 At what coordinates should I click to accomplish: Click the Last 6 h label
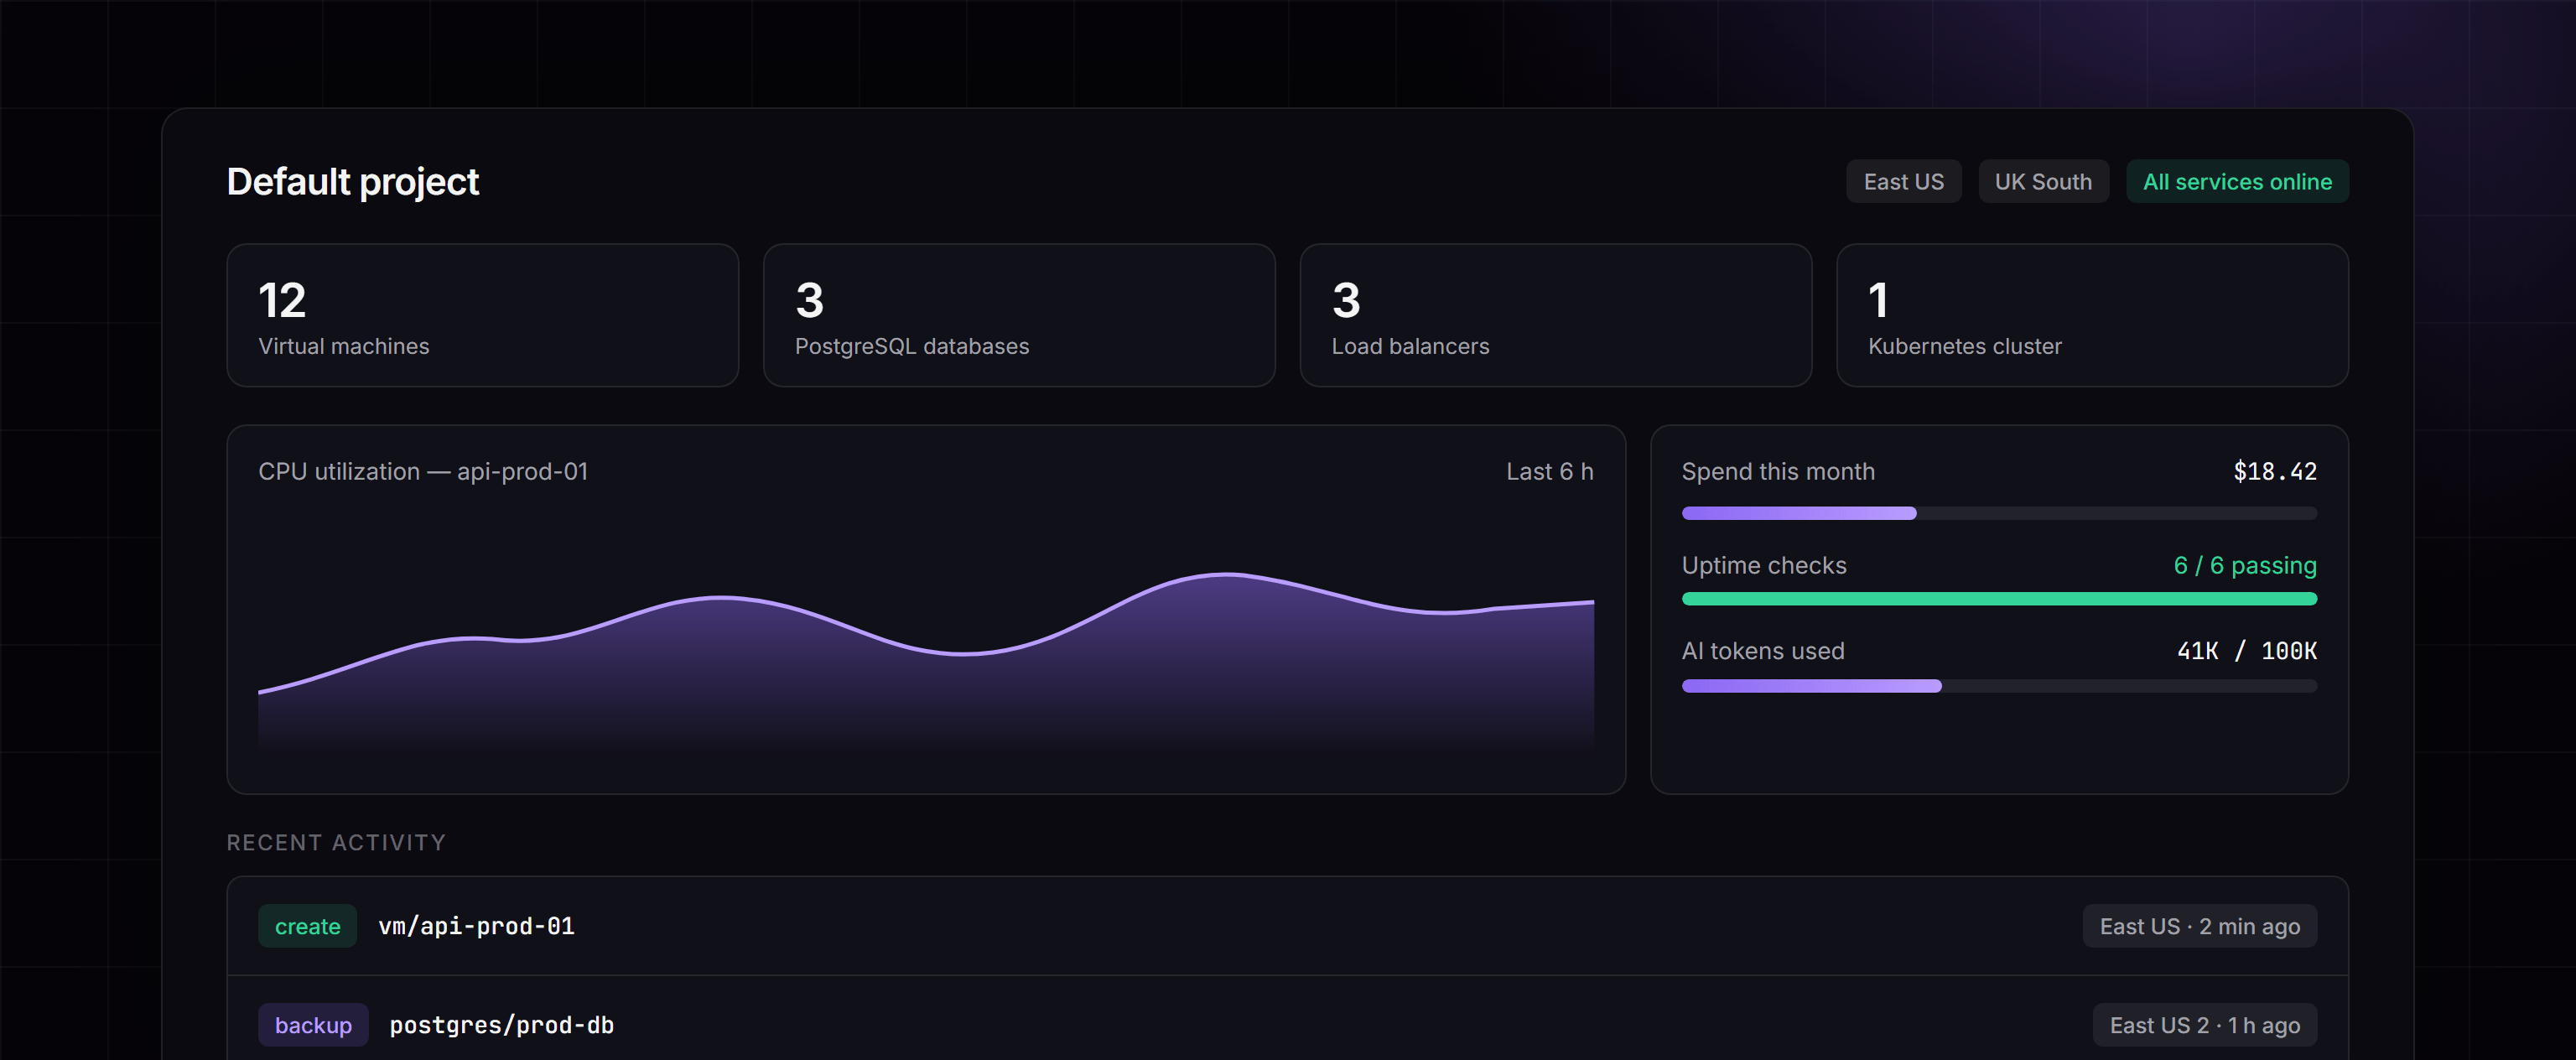(x=1549, y=471)
